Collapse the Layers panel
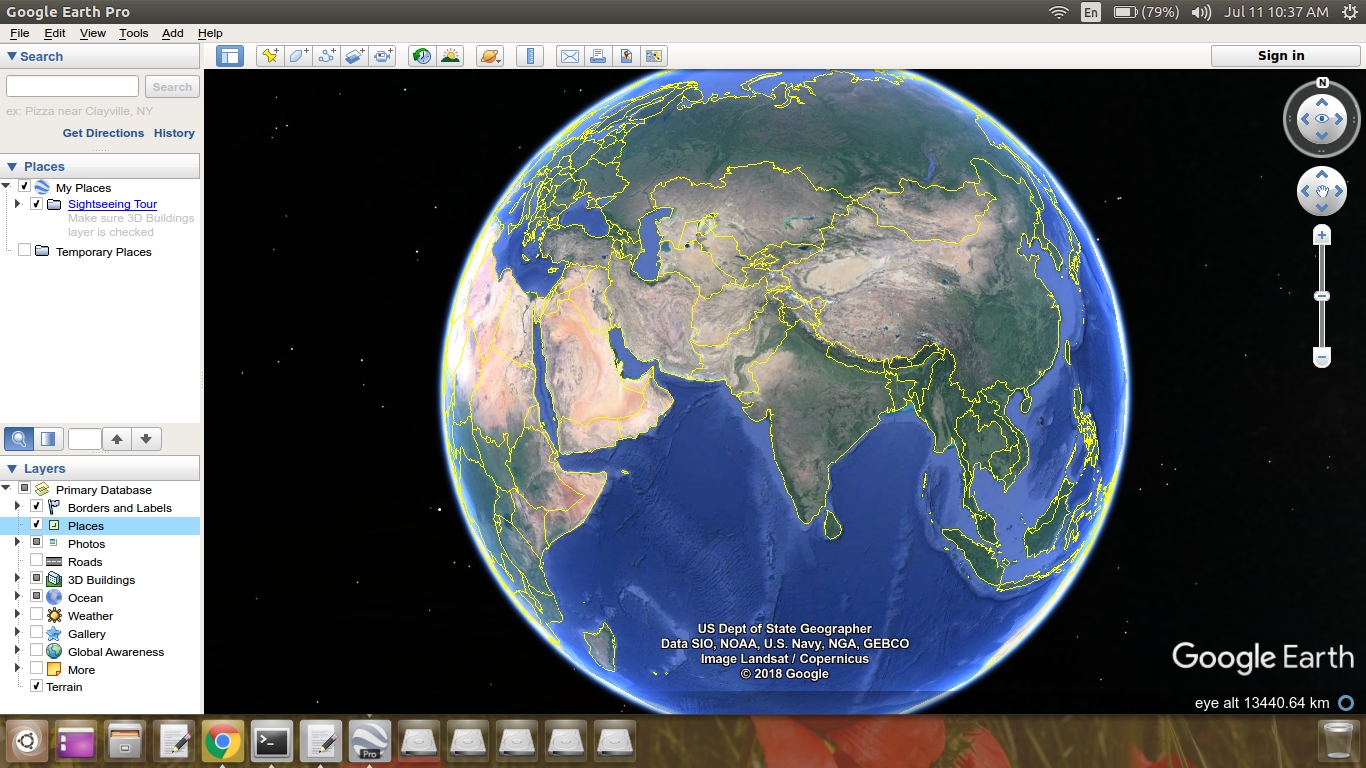This screenshot has width=1366, height=768. (x=12, y=469)
